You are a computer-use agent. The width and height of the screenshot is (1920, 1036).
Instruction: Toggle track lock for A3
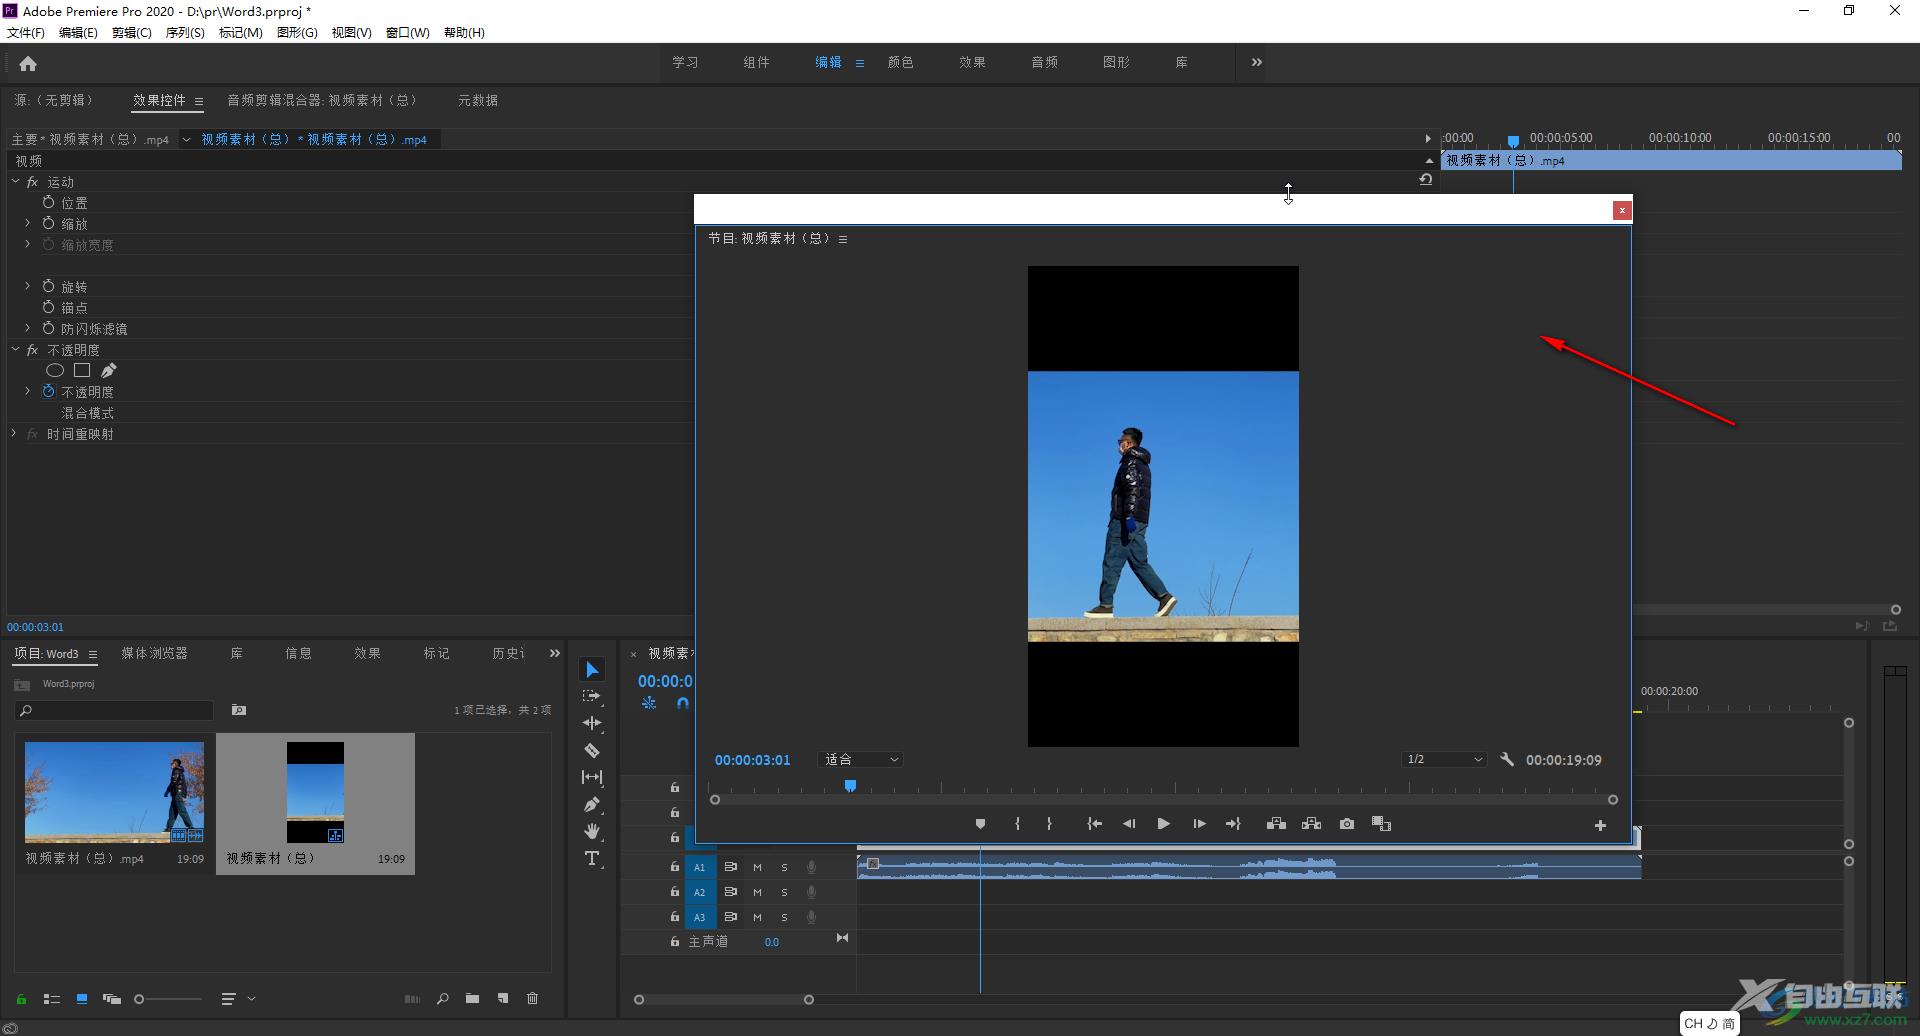pyautogui.click(x=675, y=917)
